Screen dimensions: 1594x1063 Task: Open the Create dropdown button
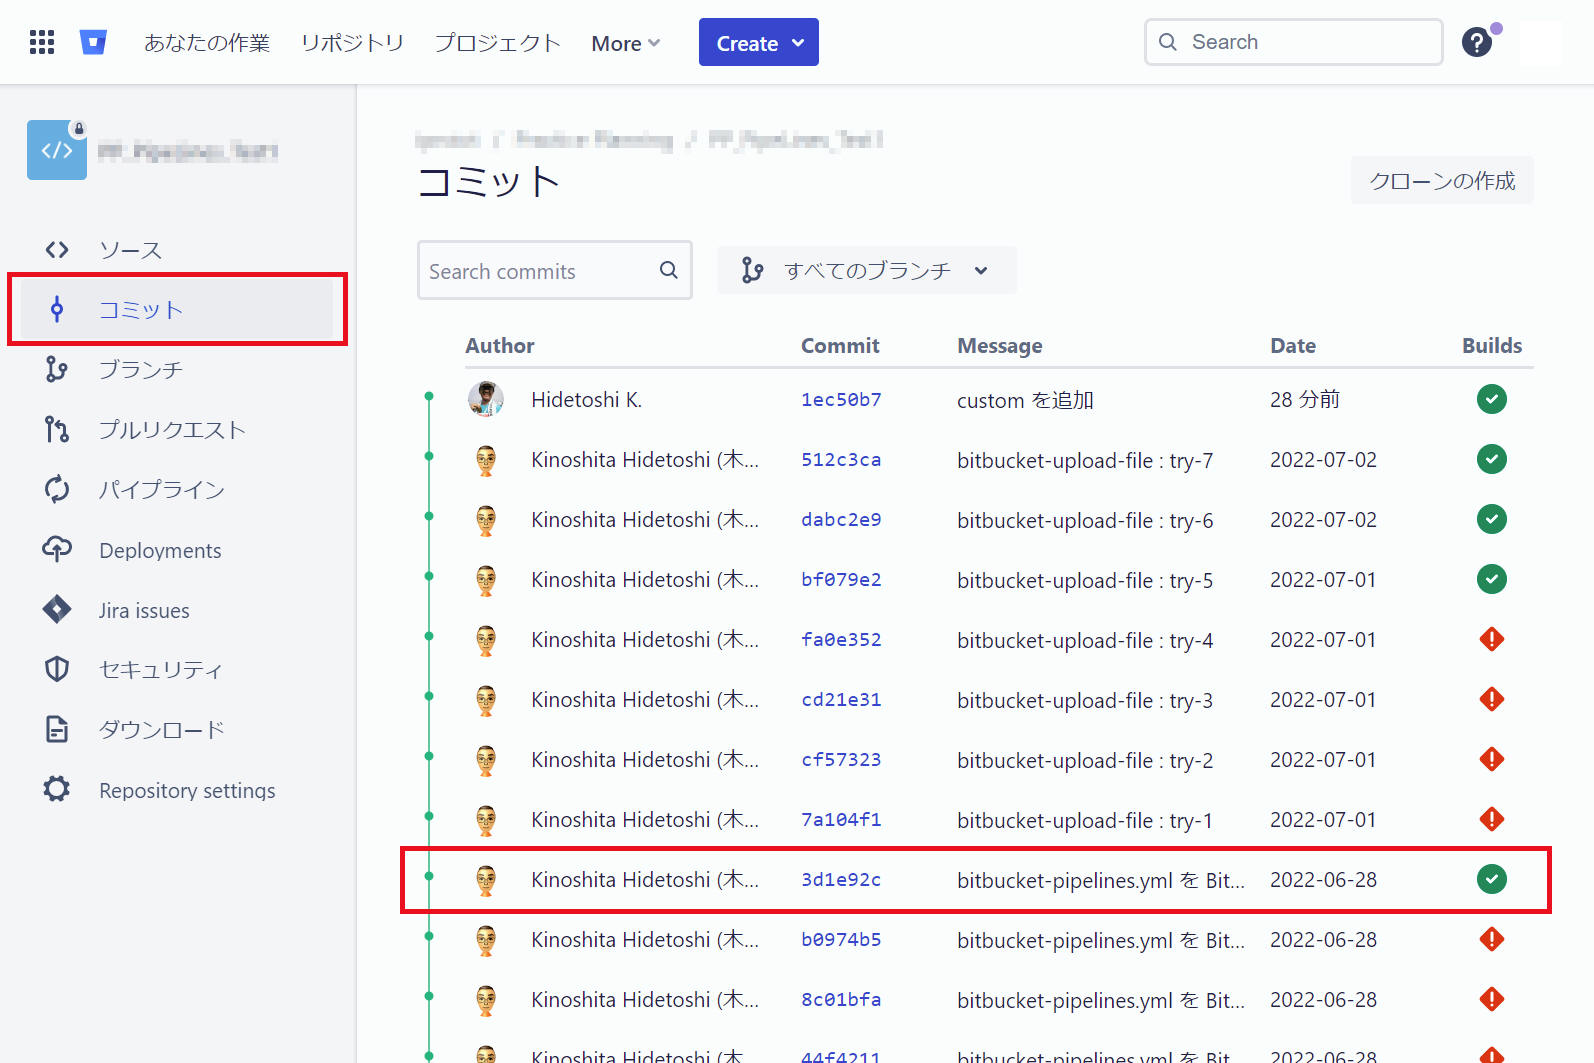point(758,43)
